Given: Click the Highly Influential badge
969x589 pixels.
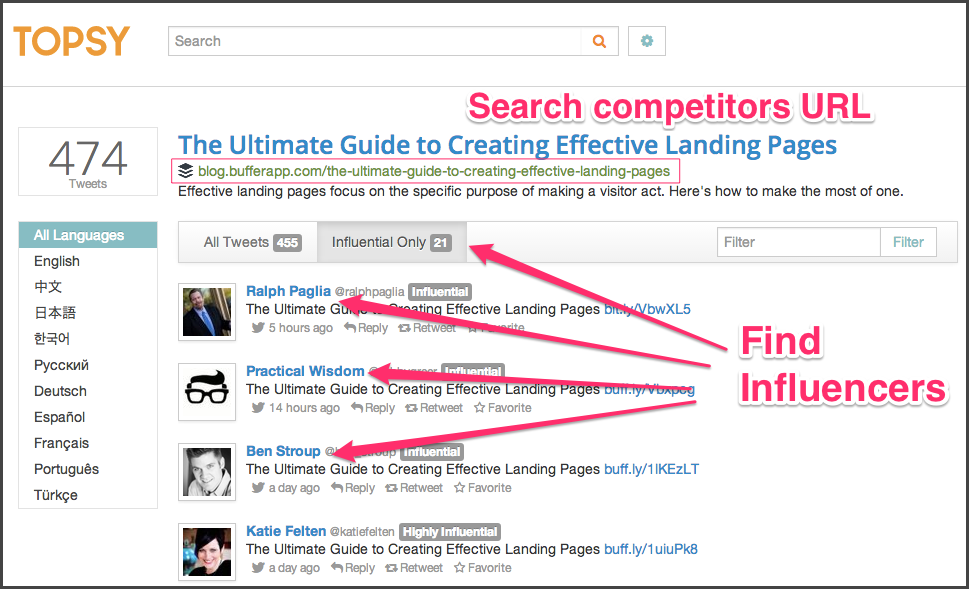Looking at the screenshot, I should point(450,532).
